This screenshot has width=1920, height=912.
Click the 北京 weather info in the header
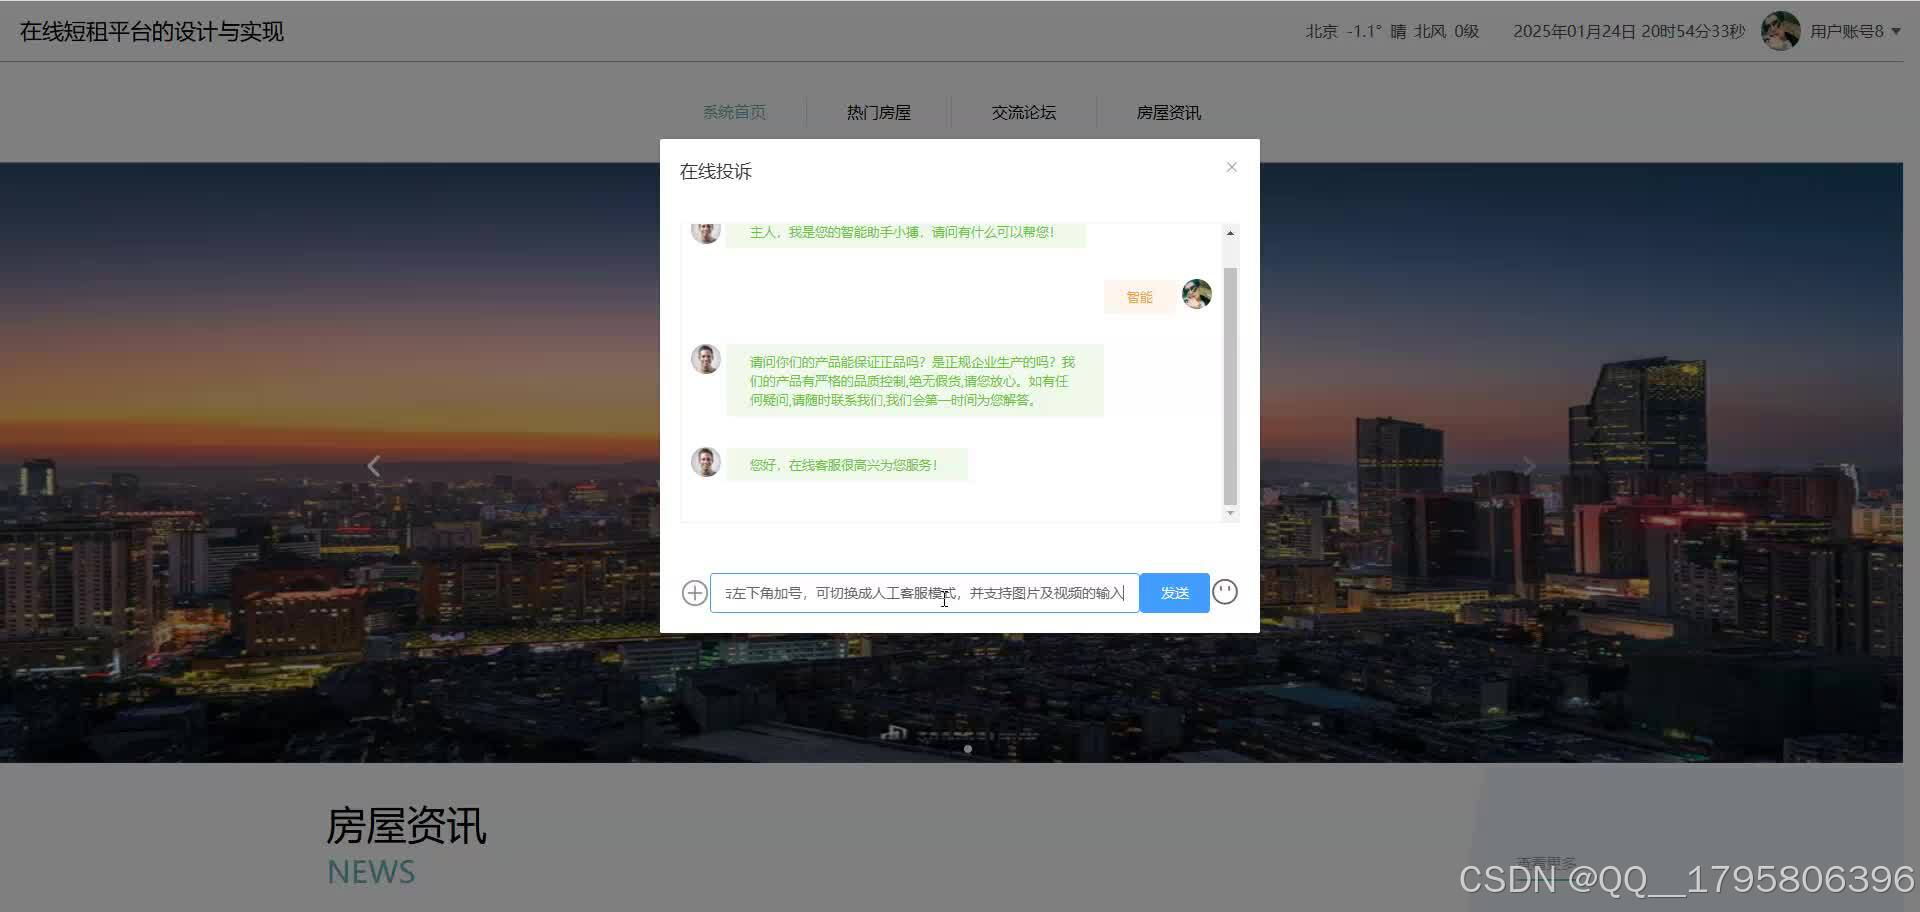pyautogui.click(x=1320, y=31)
